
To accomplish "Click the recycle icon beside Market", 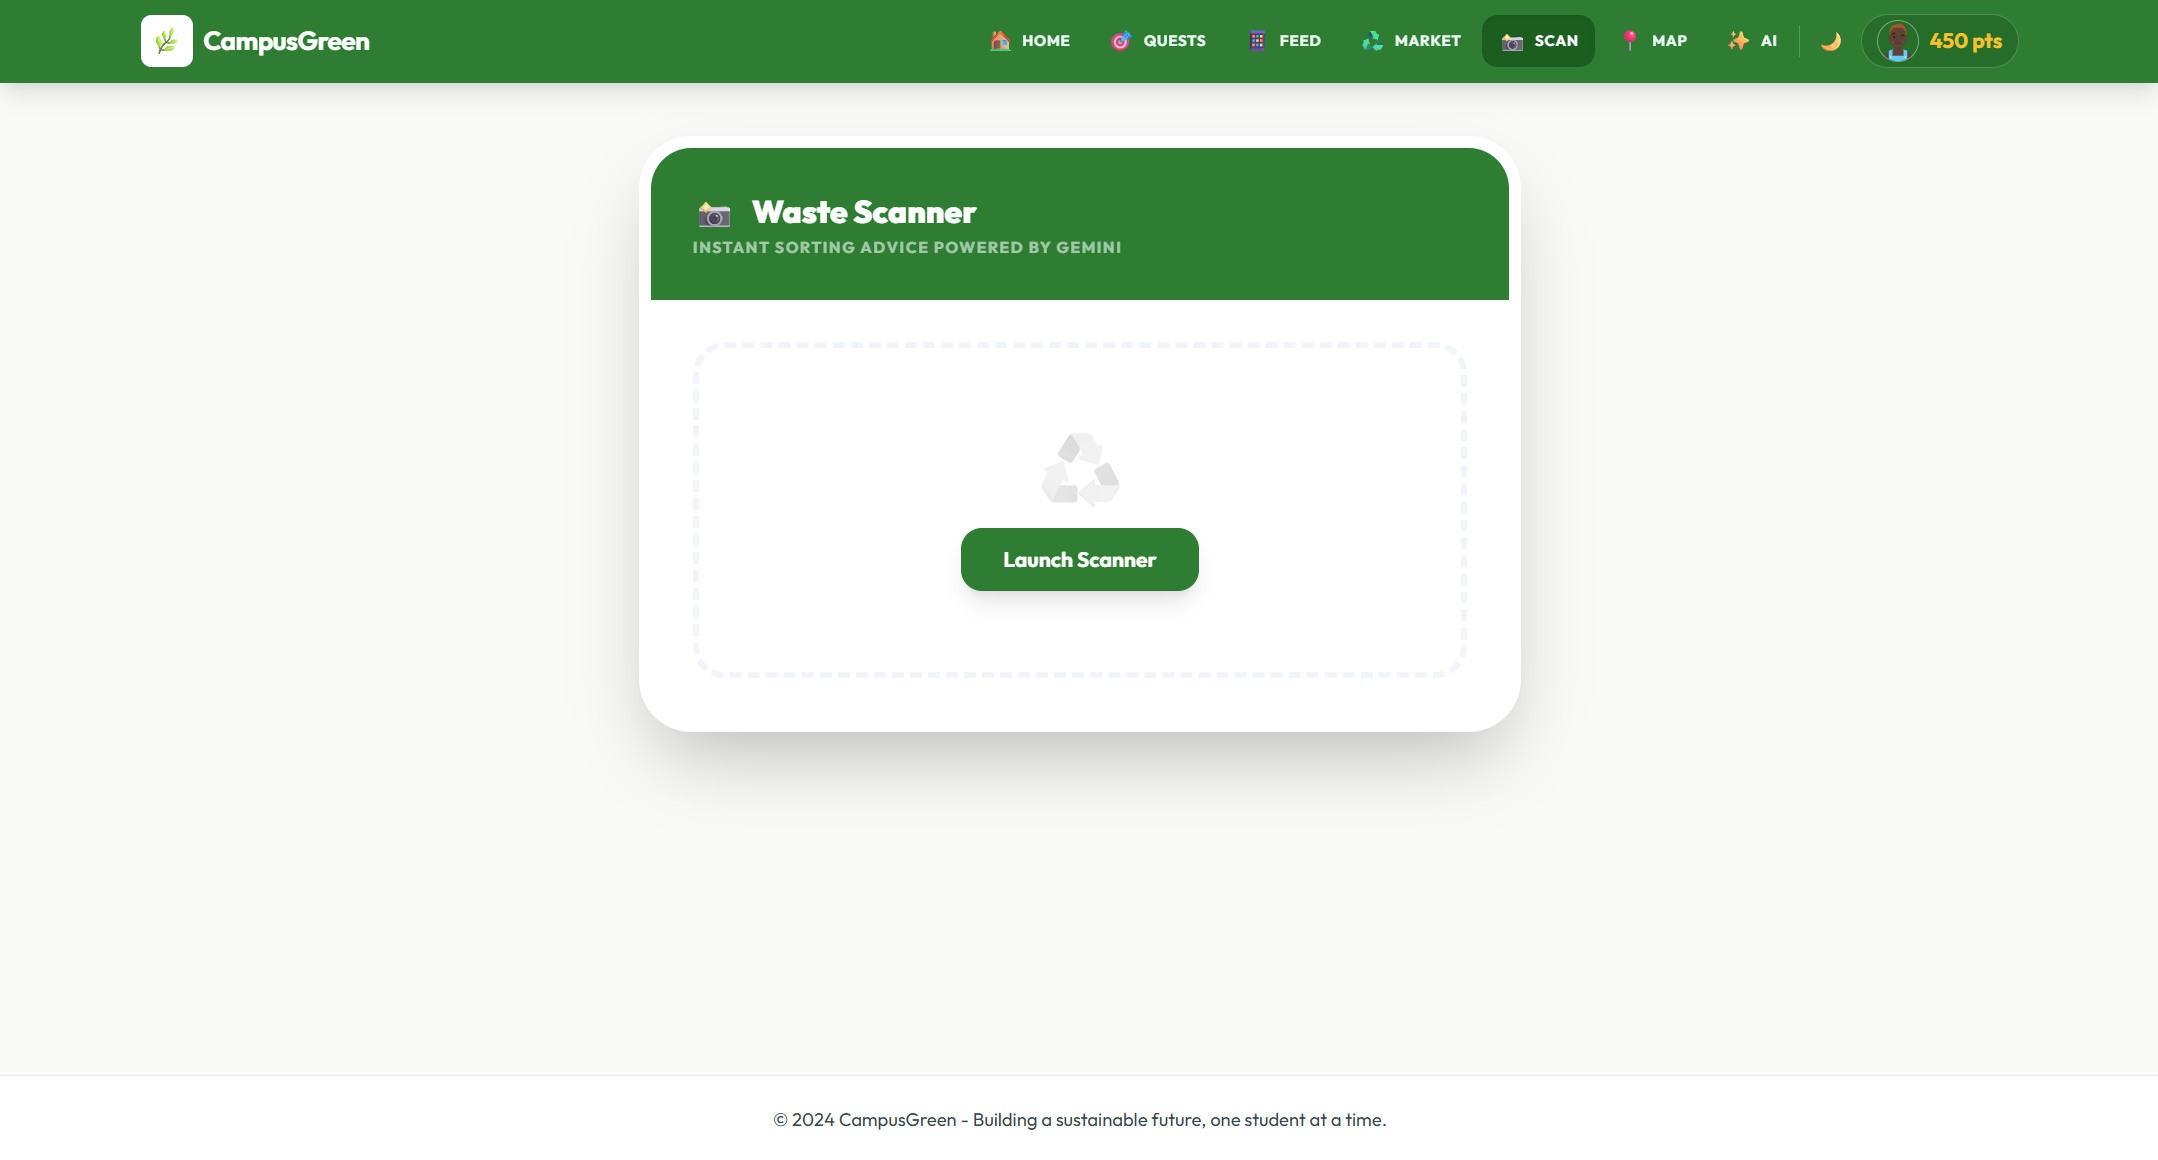I will [x=1372, y=41].
